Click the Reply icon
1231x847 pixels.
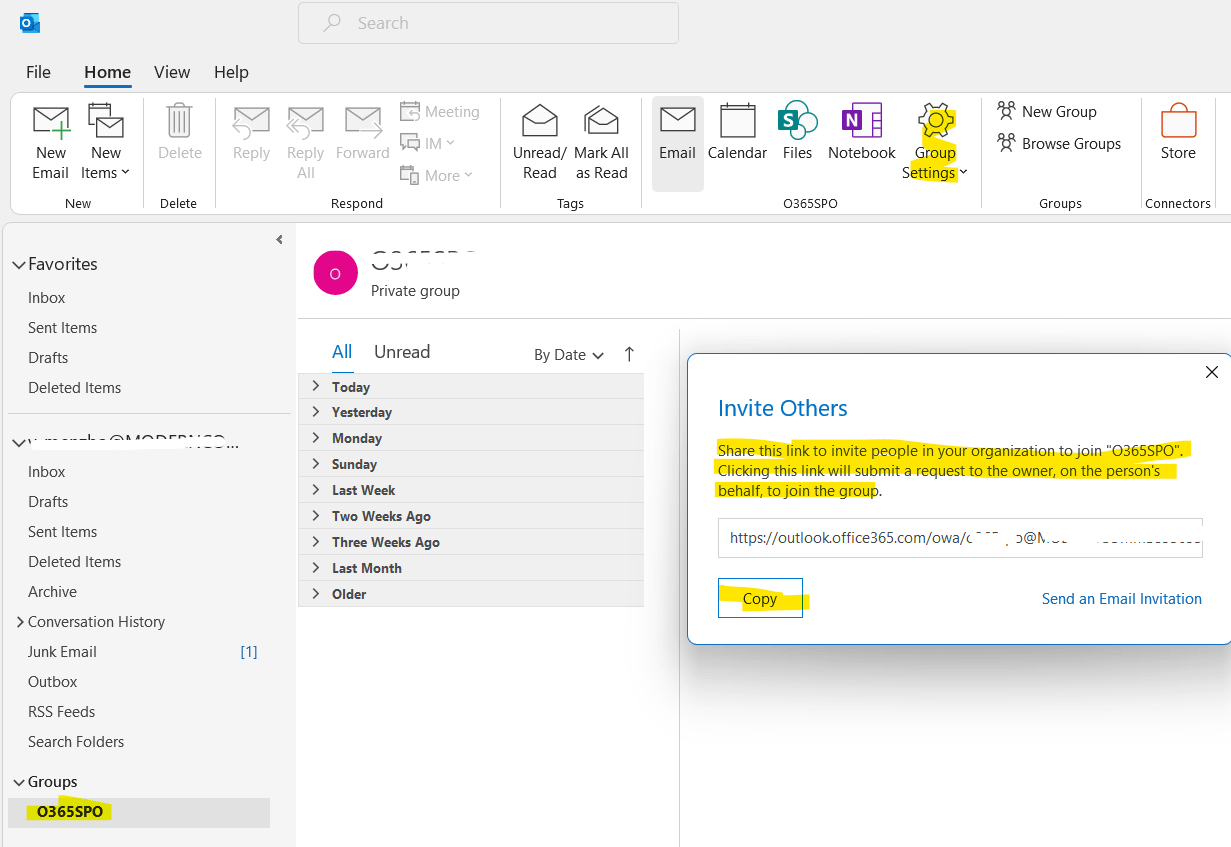(x=251, y=122)
